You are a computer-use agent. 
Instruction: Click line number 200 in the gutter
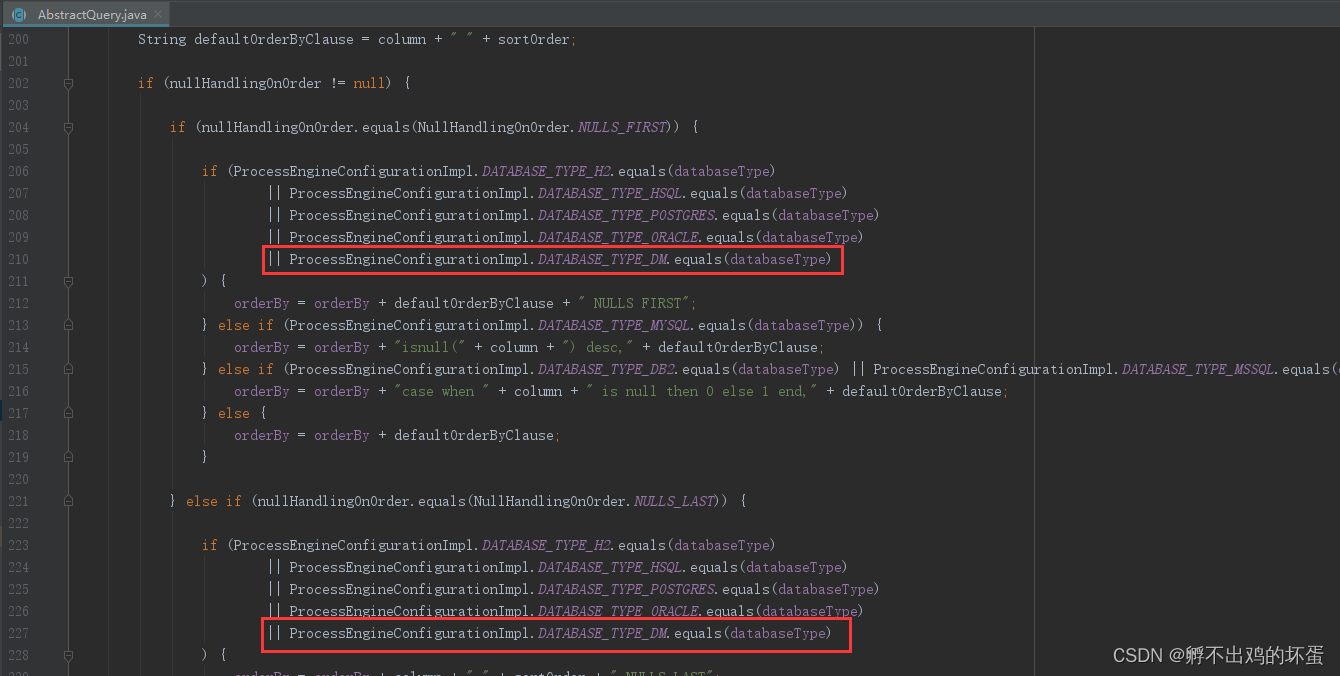click(x=18, y=39)
